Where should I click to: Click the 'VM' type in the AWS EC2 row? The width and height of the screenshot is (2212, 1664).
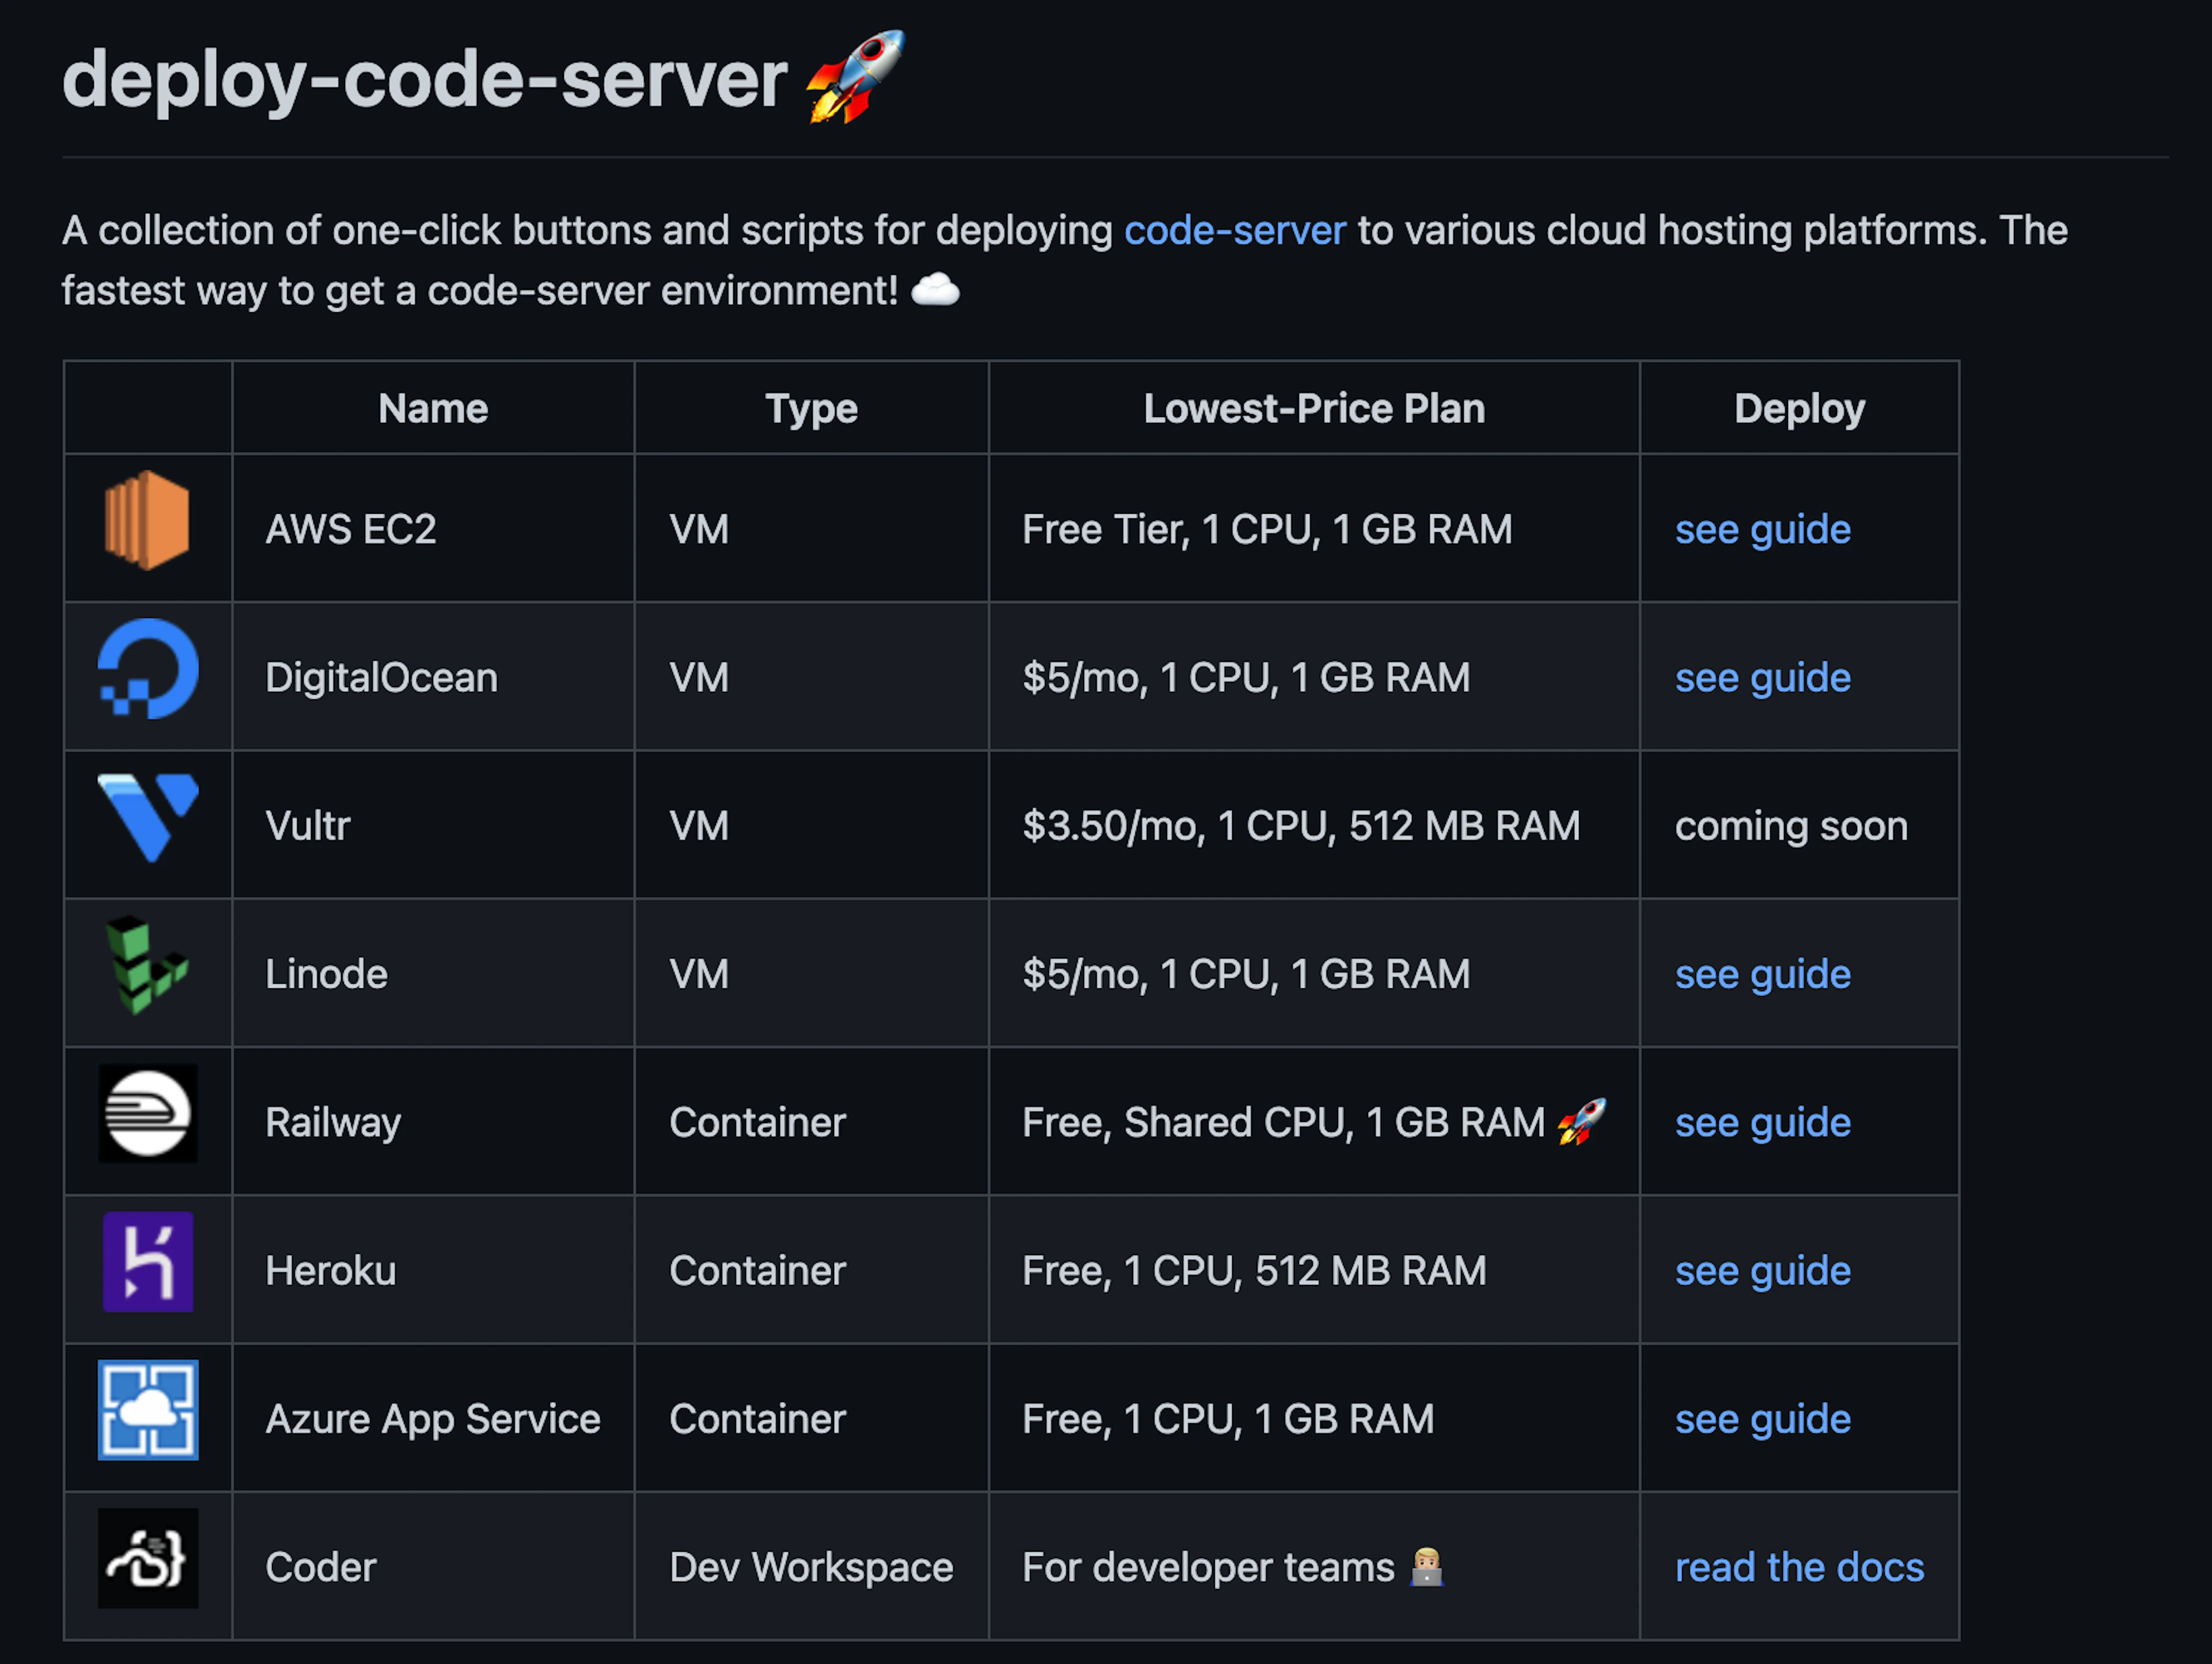[699, 529]
